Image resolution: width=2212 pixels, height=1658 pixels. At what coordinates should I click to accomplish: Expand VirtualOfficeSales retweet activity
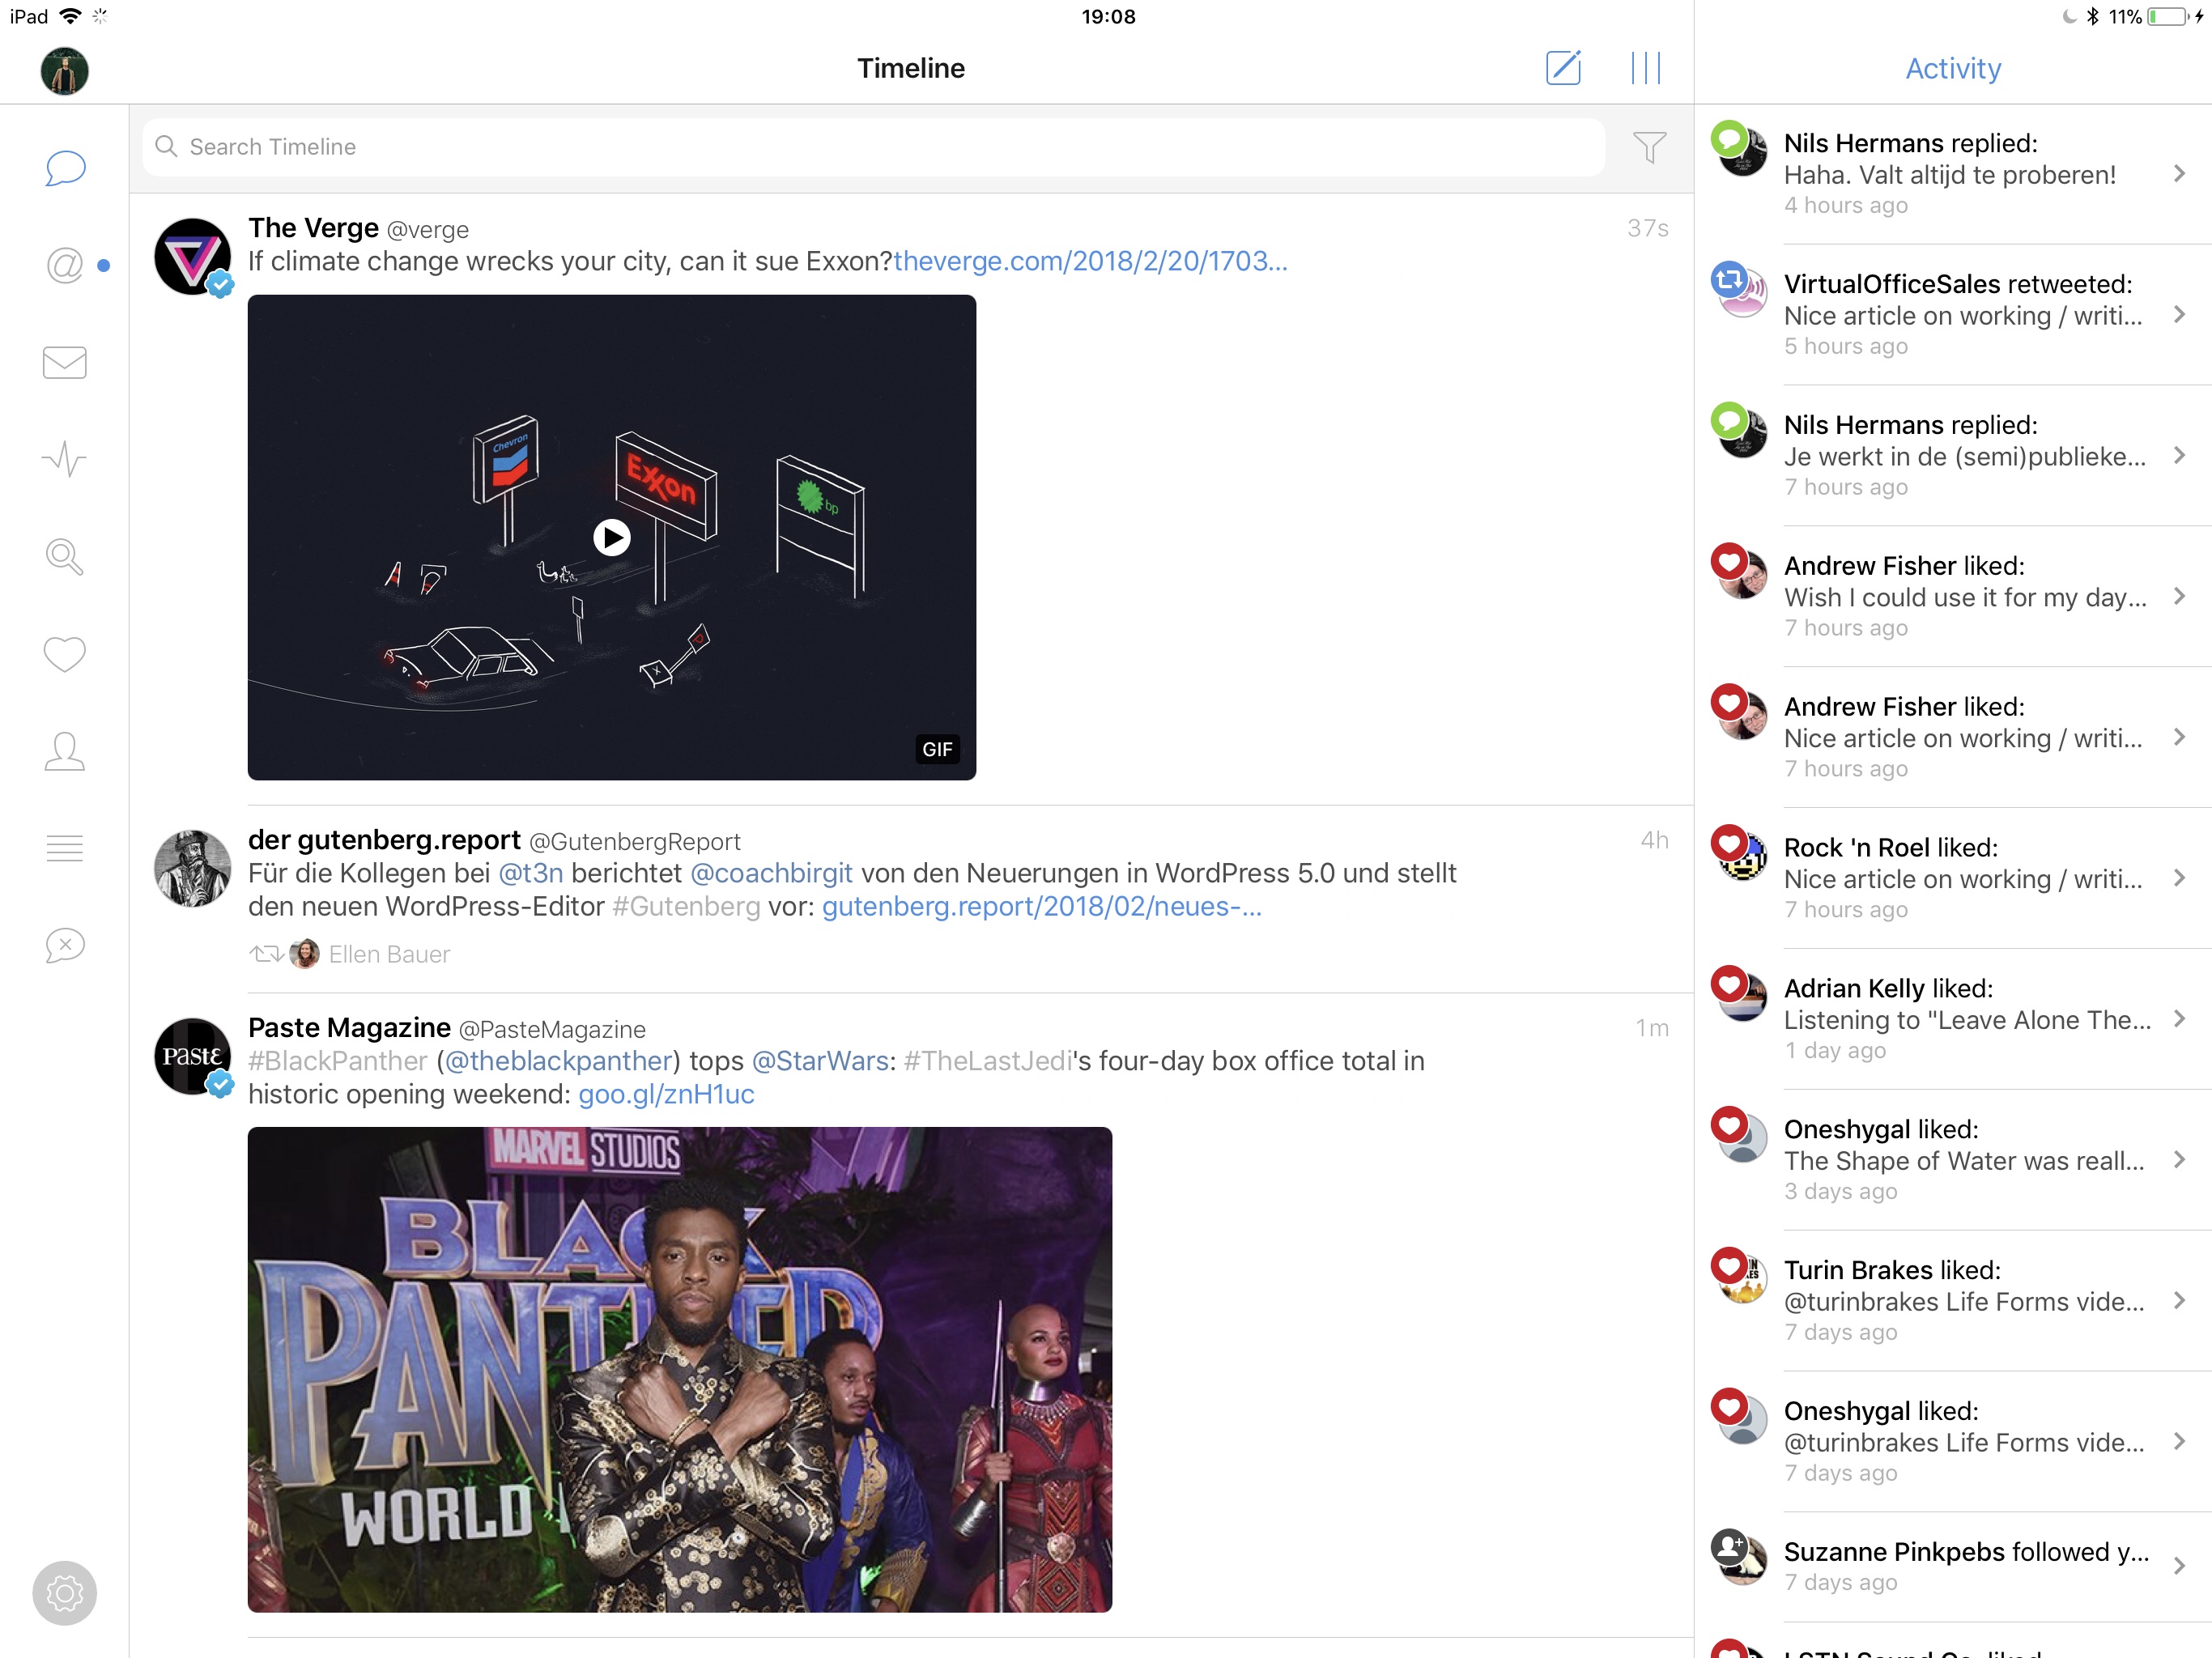coord(2179,314)
